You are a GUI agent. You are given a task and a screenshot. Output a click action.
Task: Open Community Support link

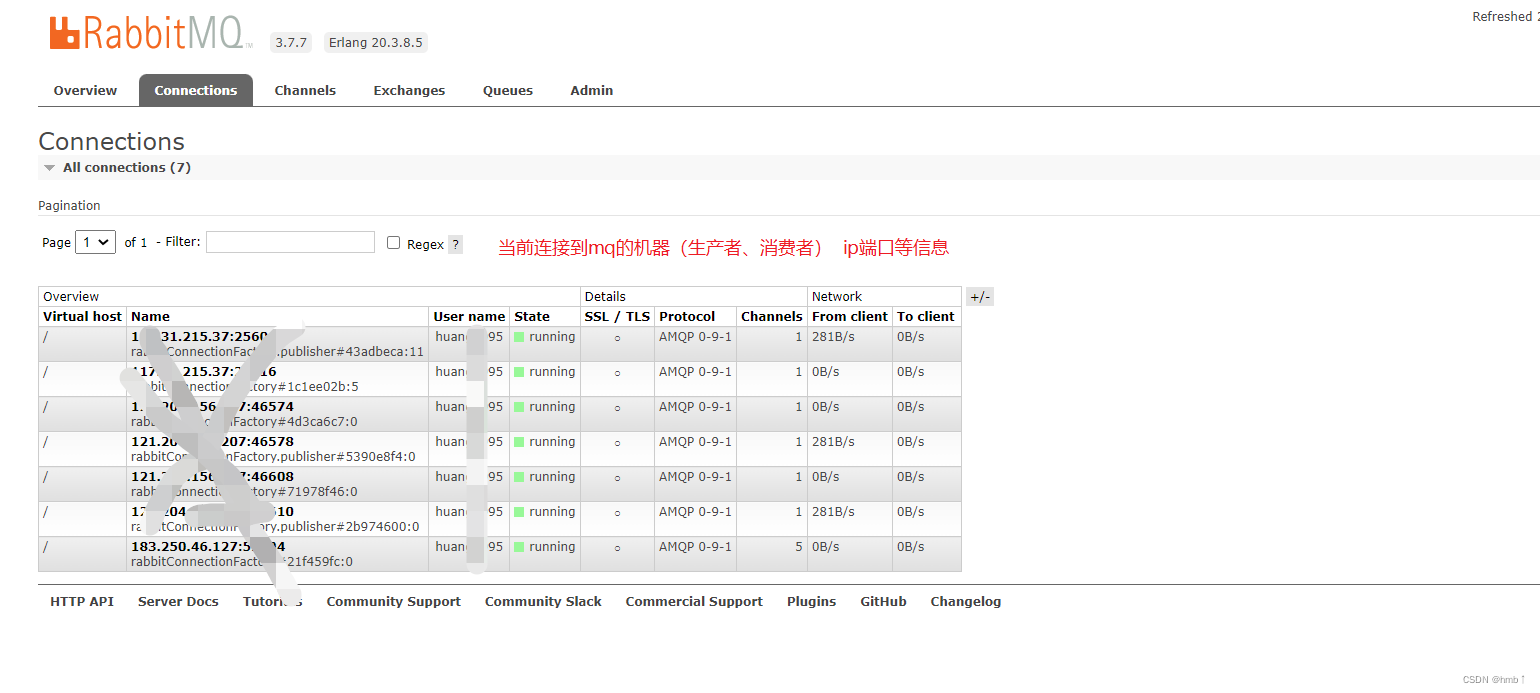pos(393,601)
